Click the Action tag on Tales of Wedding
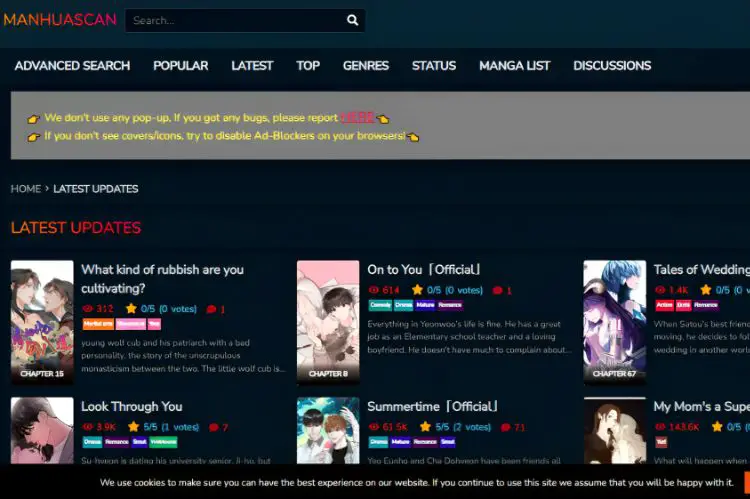This screenshot has height=499, width=750. 664,305
